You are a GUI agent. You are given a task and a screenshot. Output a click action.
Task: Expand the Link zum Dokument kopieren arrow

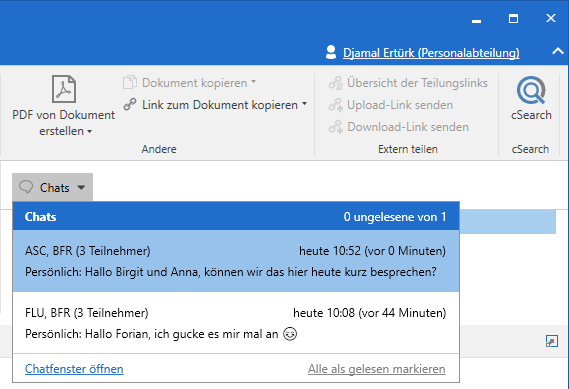[x=304, y=104]
